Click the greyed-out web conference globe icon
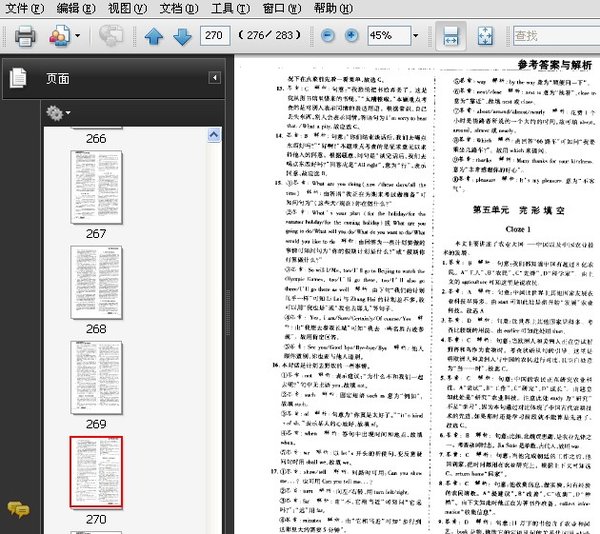600x534 pixels. tap(111, 36)
